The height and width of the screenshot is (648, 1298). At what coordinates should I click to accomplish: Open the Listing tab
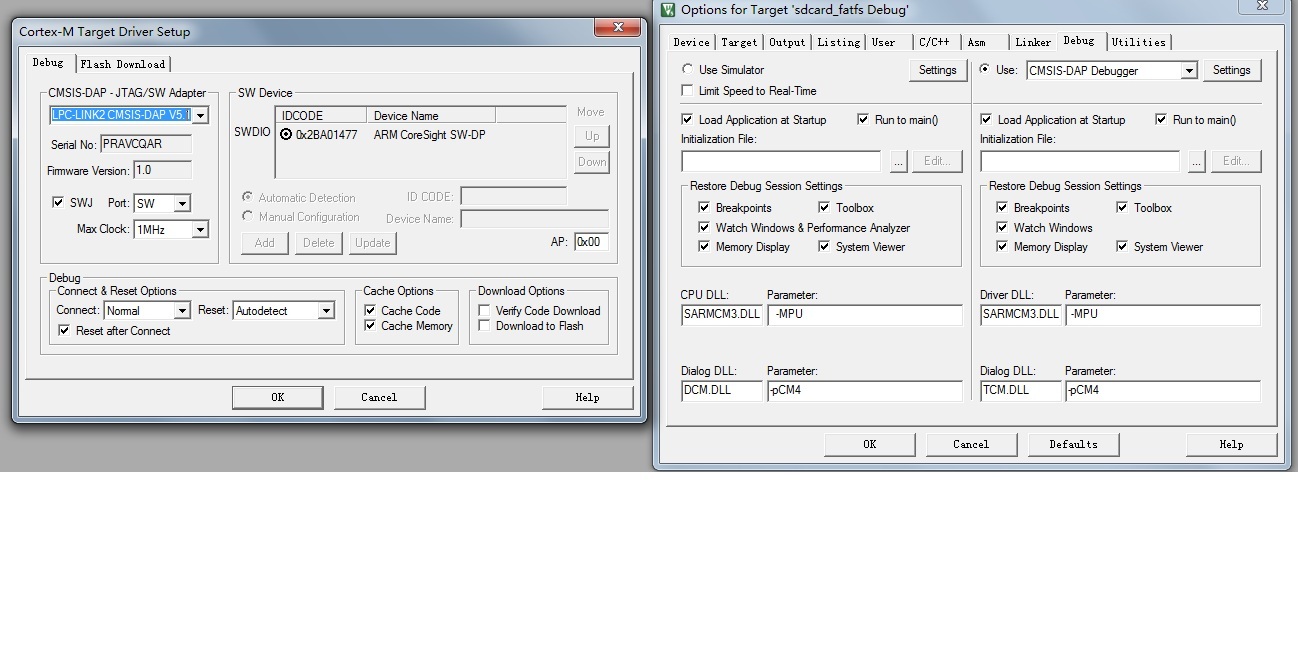838,42
